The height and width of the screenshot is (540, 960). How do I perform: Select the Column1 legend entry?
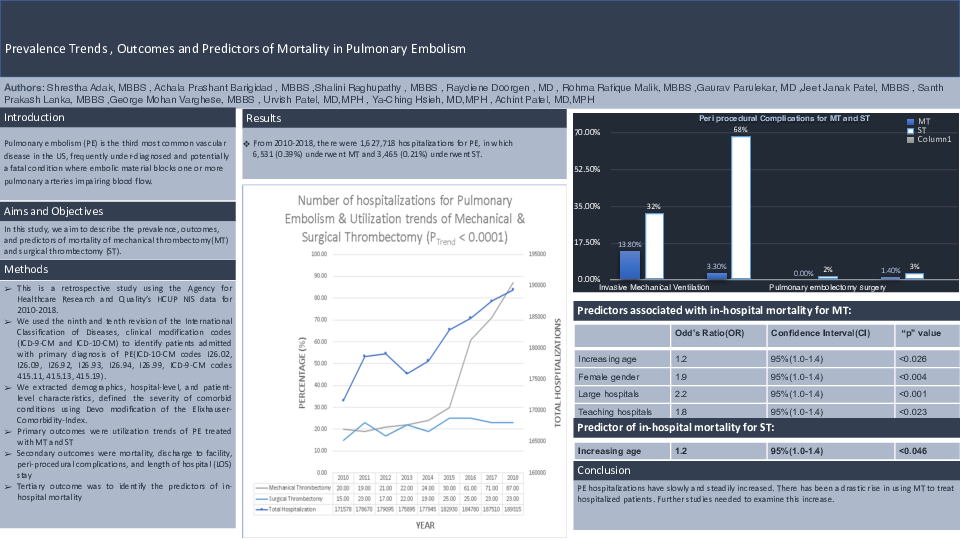coord(932,139)
